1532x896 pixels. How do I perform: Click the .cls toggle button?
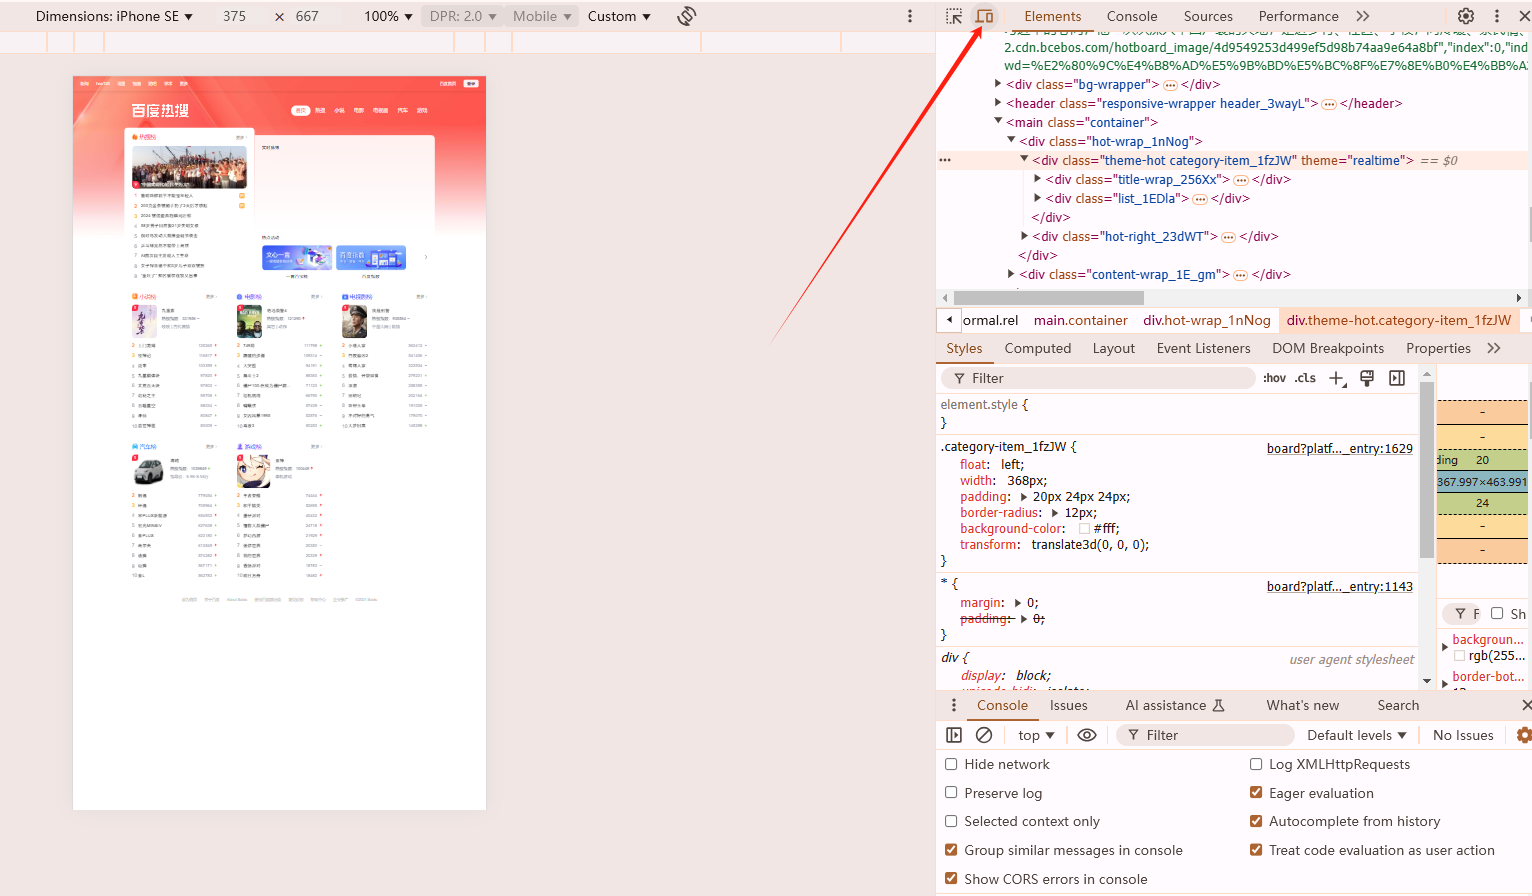coord(1305,378)
